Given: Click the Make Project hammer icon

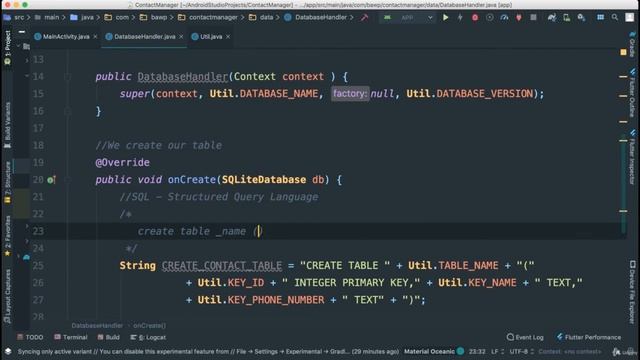Looking at the screenshot, I should pyautogui.click(x=364, y=18).
